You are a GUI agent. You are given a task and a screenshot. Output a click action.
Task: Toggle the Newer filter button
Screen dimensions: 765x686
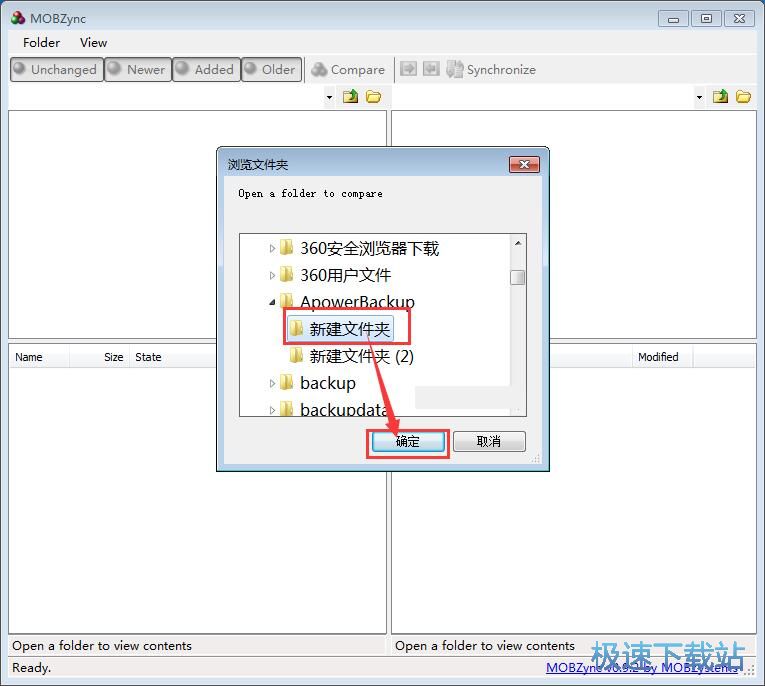(x=138, y=69)
